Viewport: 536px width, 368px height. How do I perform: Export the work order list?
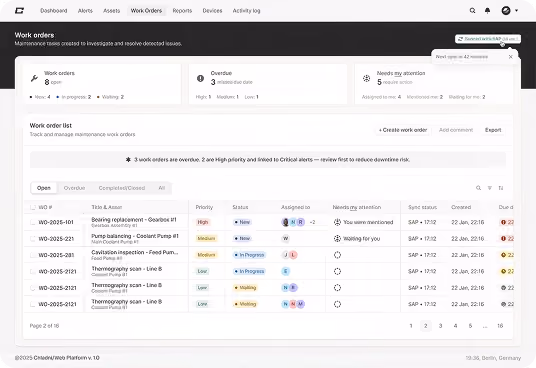tap(493, 130)
